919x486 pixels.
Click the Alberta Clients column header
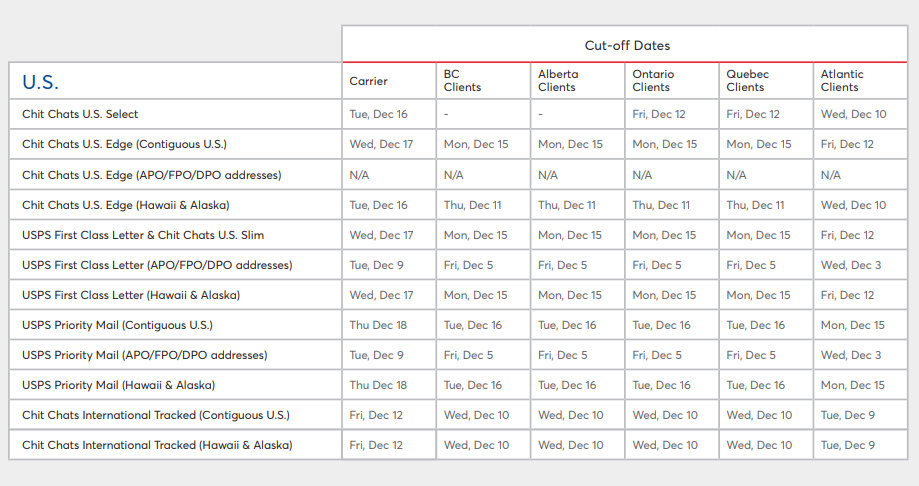click(x=558, y=81)
